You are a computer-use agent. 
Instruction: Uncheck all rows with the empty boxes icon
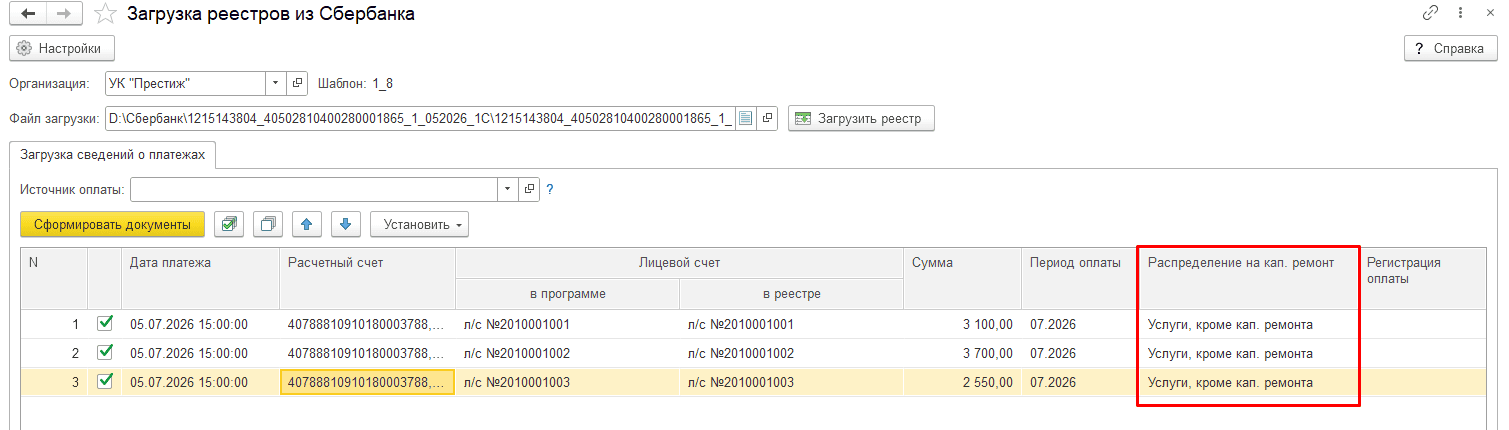(x=268, y=225)
